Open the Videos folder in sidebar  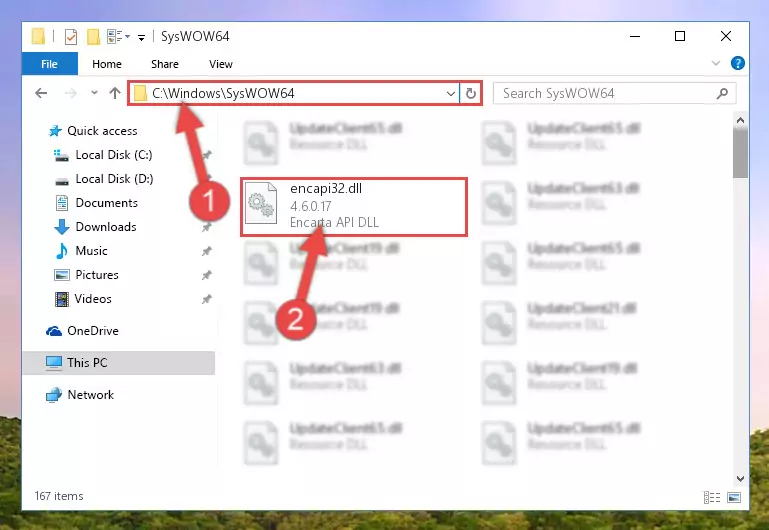pyautogui.click(x=93, y=299)
